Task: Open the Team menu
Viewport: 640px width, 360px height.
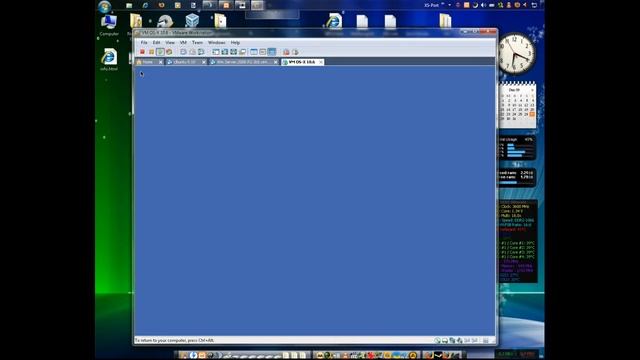Action: [197, 42]
